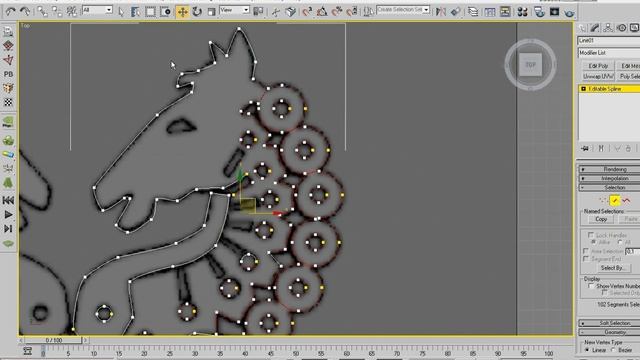Toggle Window/Crossing selection mode icon

tap(165, 12)
